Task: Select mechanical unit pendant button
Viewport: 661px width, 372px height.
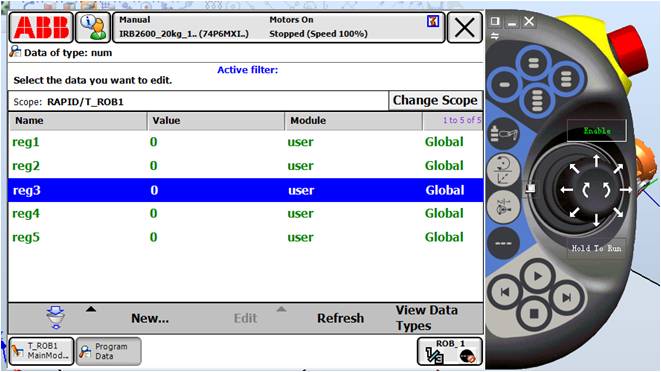Action: coord(504,134)
